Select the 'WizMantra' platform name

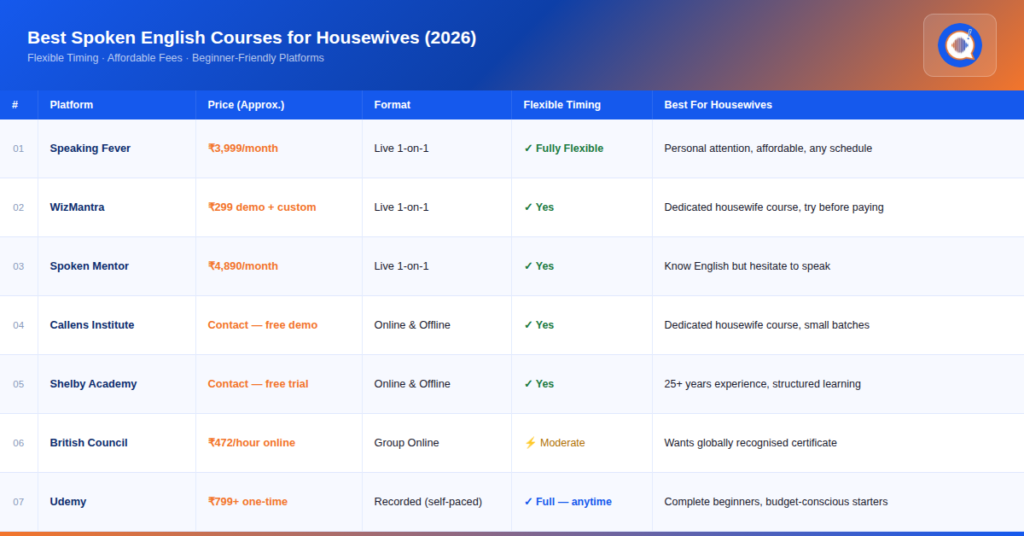pyautogui.click(x=77, y=207)
